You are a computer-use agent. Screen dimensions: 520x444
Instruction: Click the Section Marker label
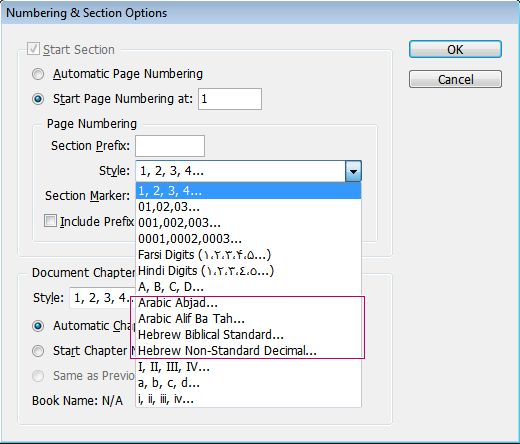(x=88, y=196)
